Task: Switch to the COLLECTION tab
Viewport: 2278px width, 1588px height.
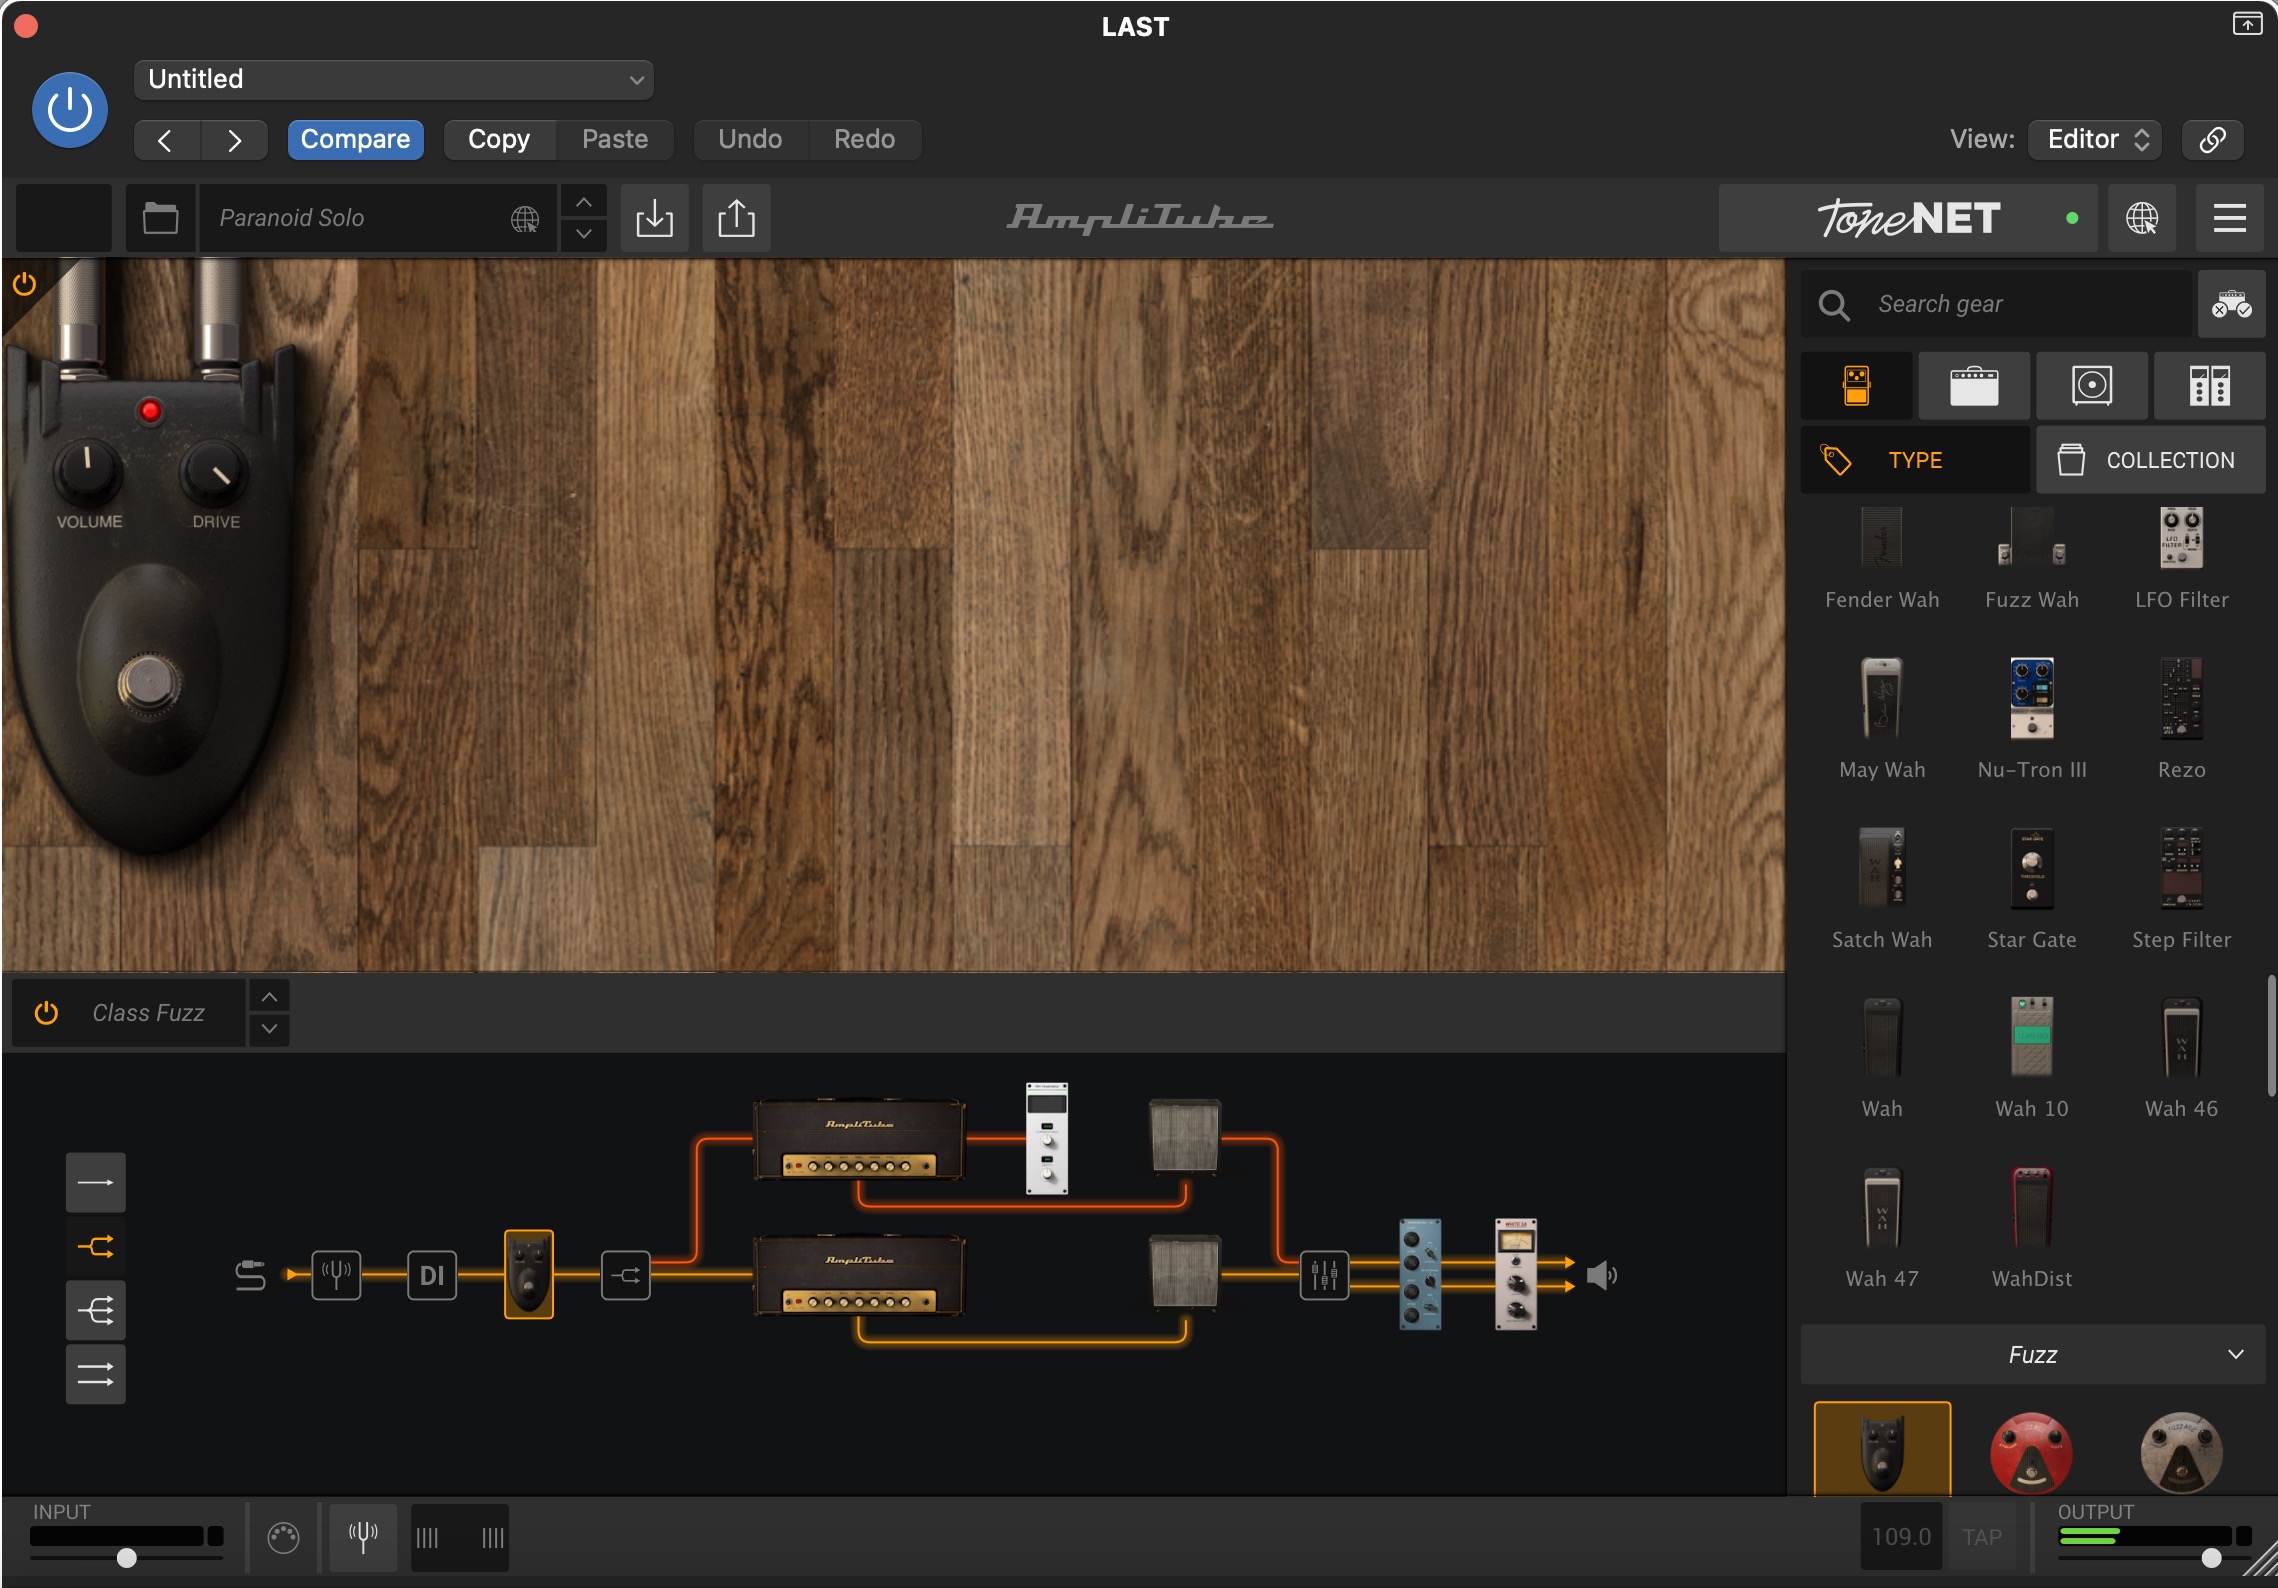Action: coord(2151,460)
